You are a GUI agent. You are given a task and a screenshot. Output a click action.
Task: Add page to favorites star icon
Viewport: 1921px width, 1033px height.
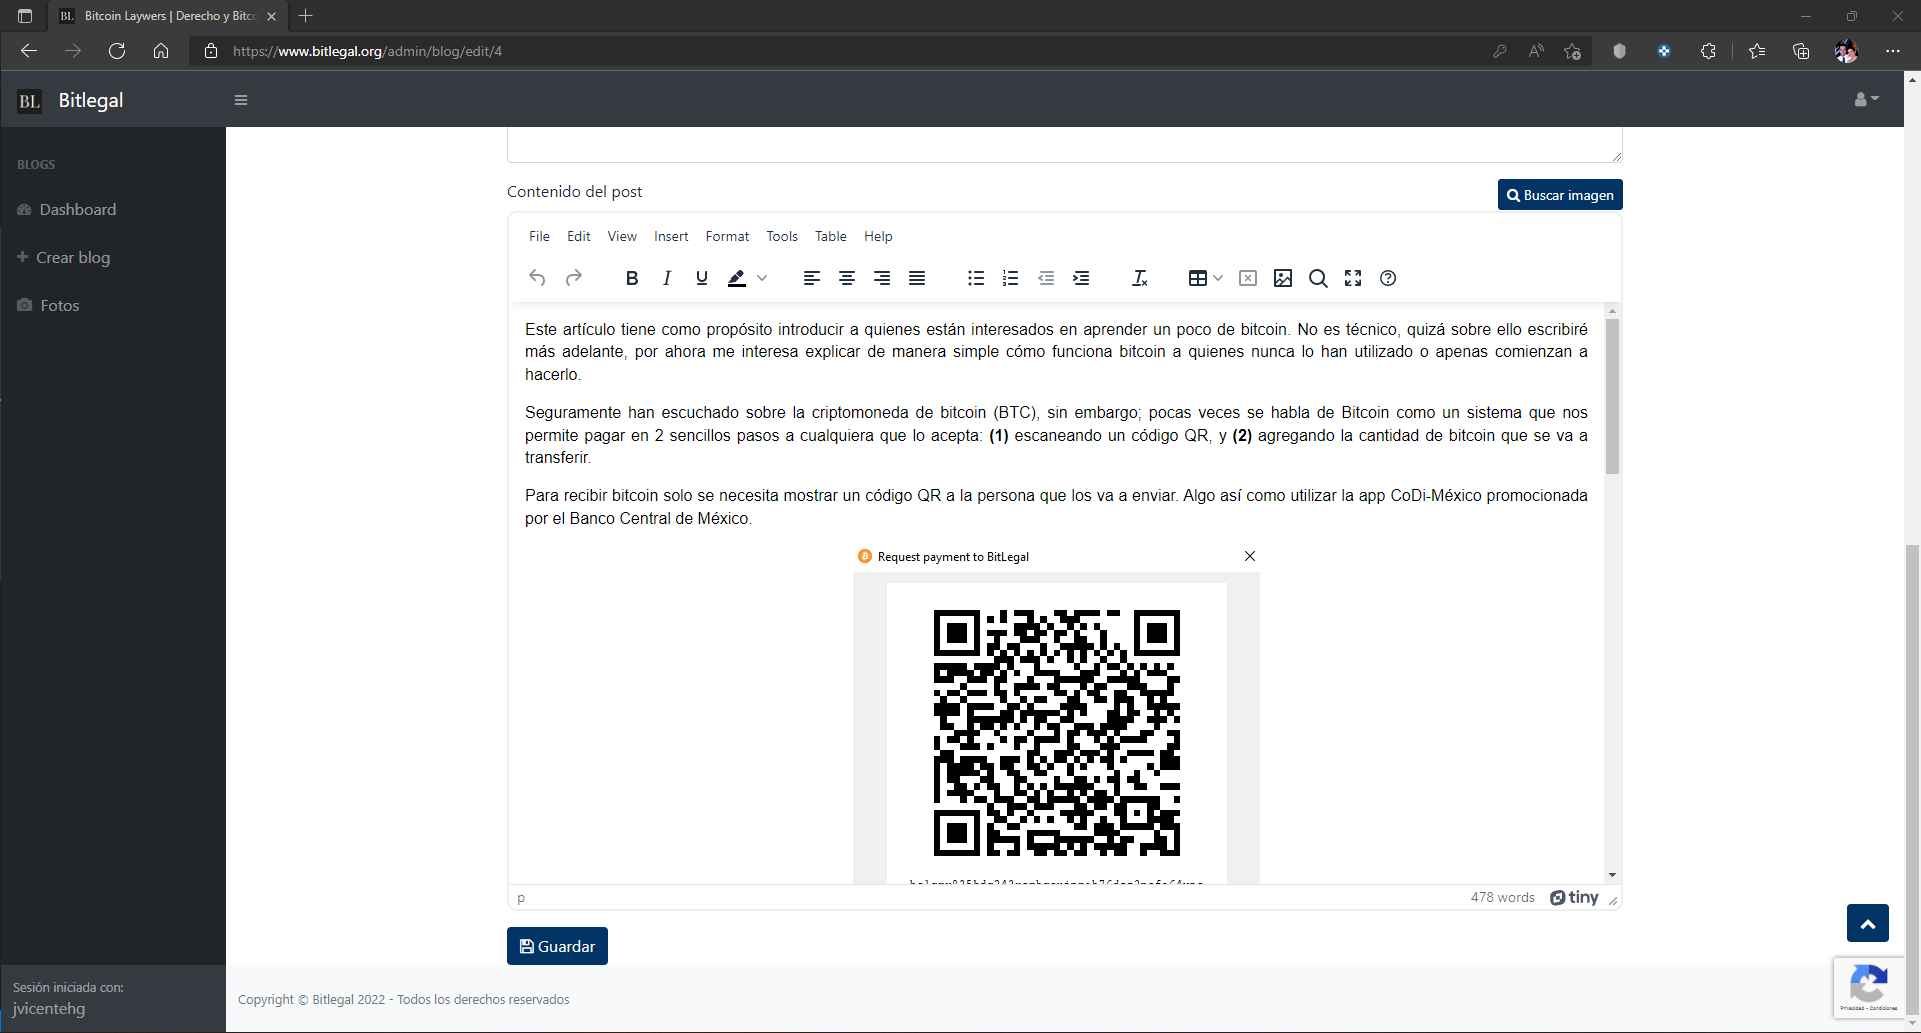(1573, 51)
